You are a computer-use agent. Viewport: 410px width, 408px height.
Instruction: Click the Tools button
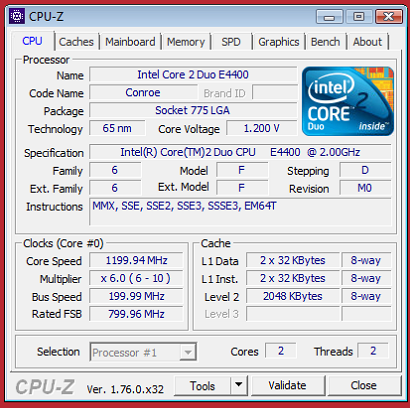coord(202,385)
